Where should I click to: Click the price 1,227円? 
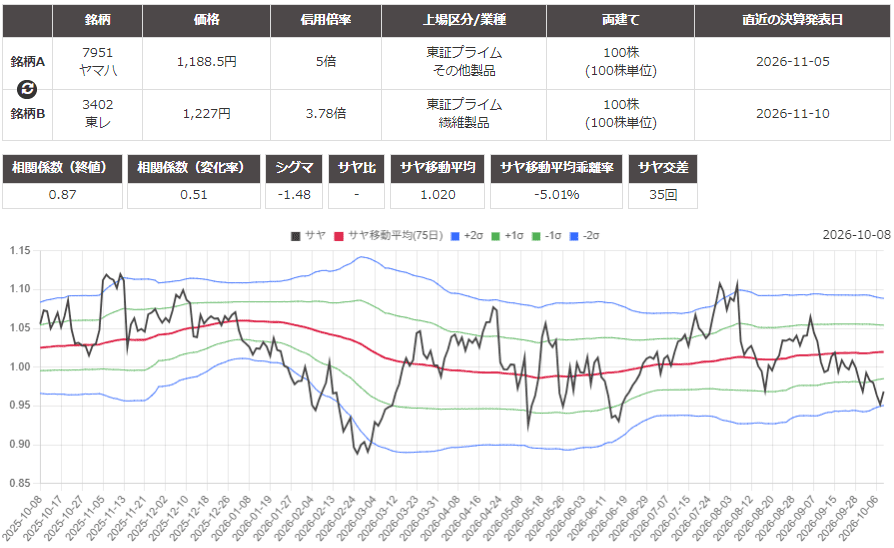[x=206, y=113]
